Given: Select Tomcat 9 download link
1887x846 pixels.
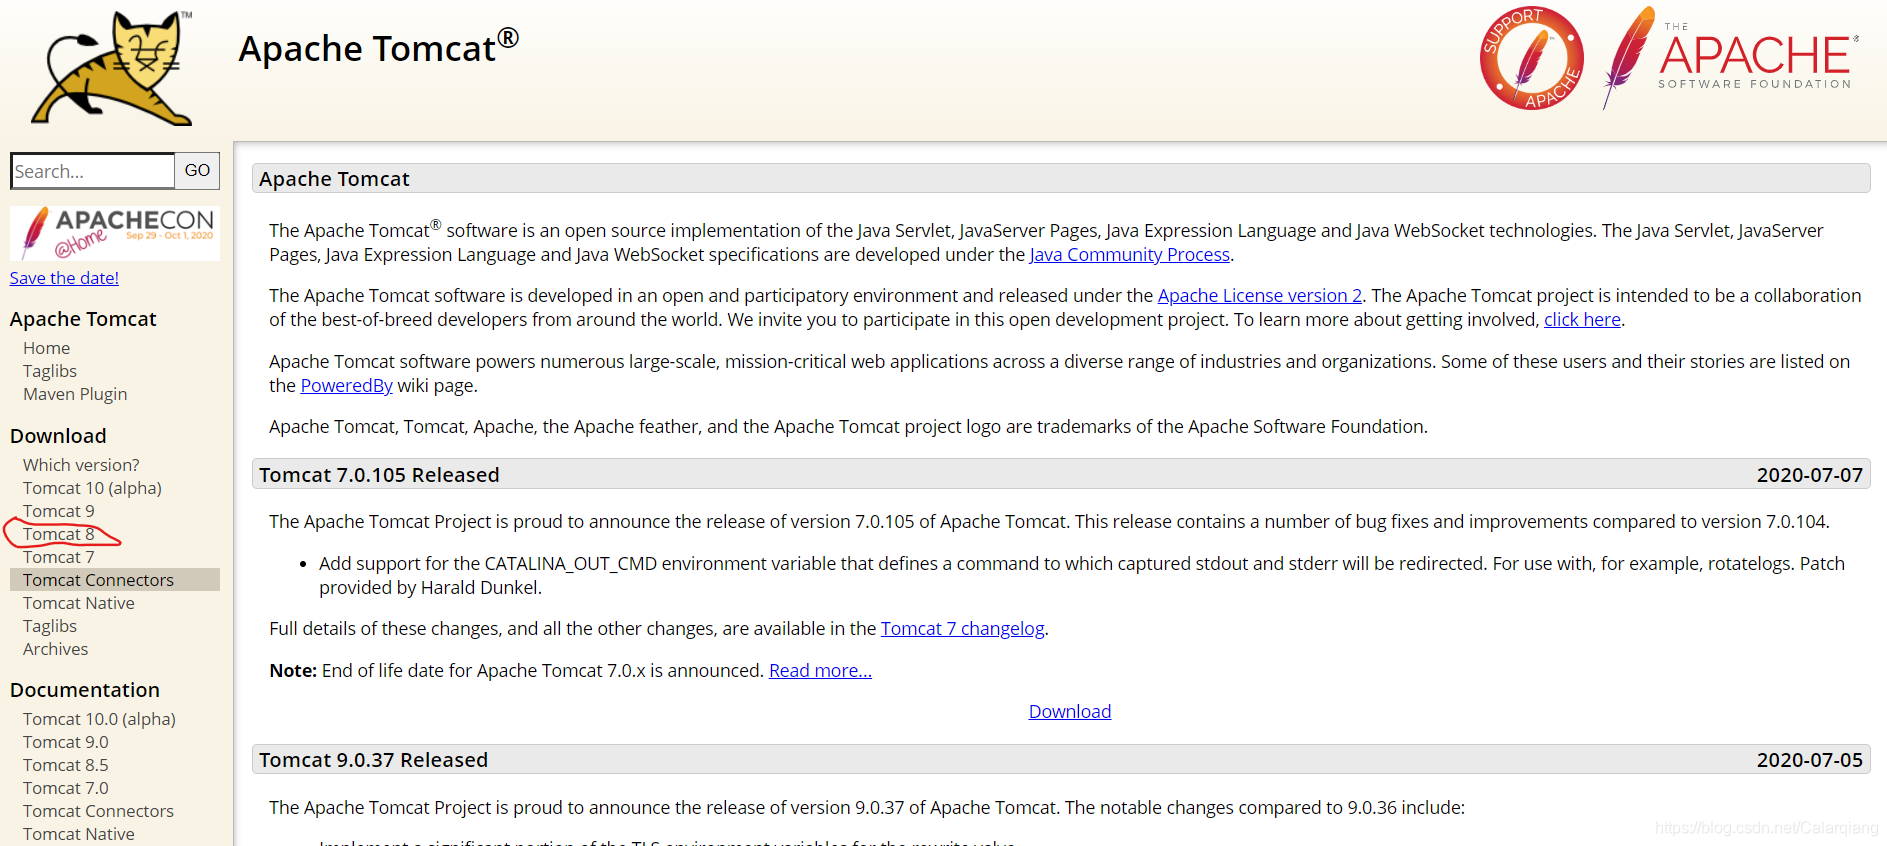Looking at the screenshot, I should pos(59,511).
